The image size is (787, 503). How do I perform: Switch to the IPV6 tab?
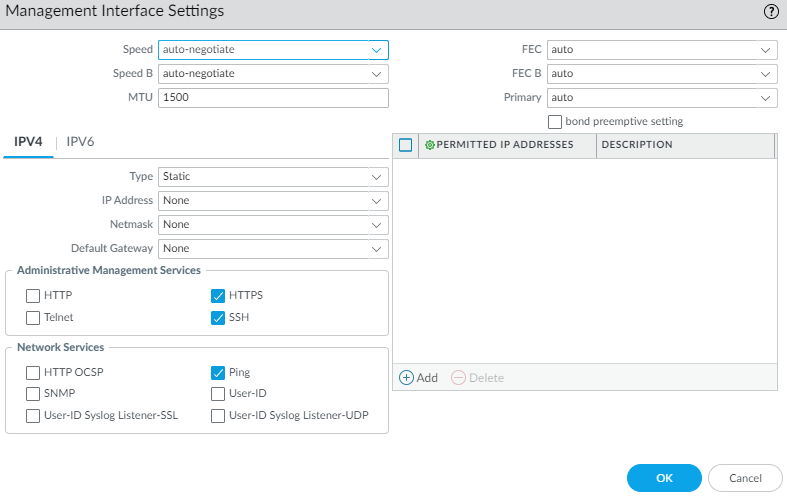(x=80, y=142)
